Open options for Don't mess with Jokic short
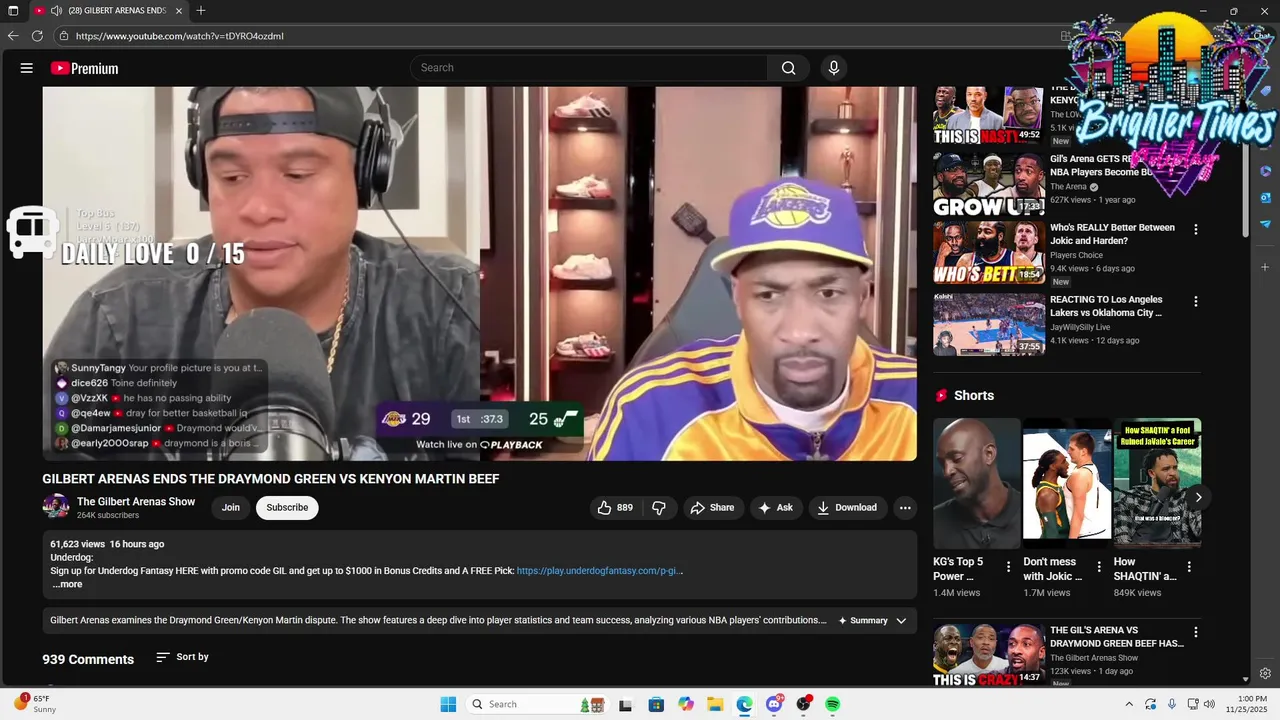Screen dimensions: 1280x720 (x=1099, y=567)
